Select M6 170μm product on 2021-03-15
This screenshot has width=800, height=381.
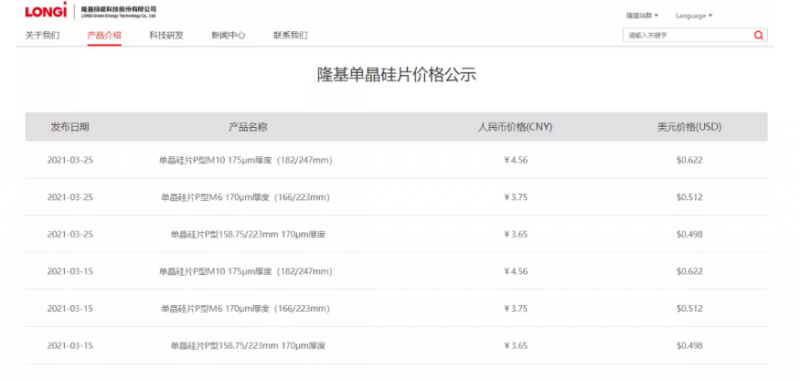pyautogui.click(x=245, y=309)
